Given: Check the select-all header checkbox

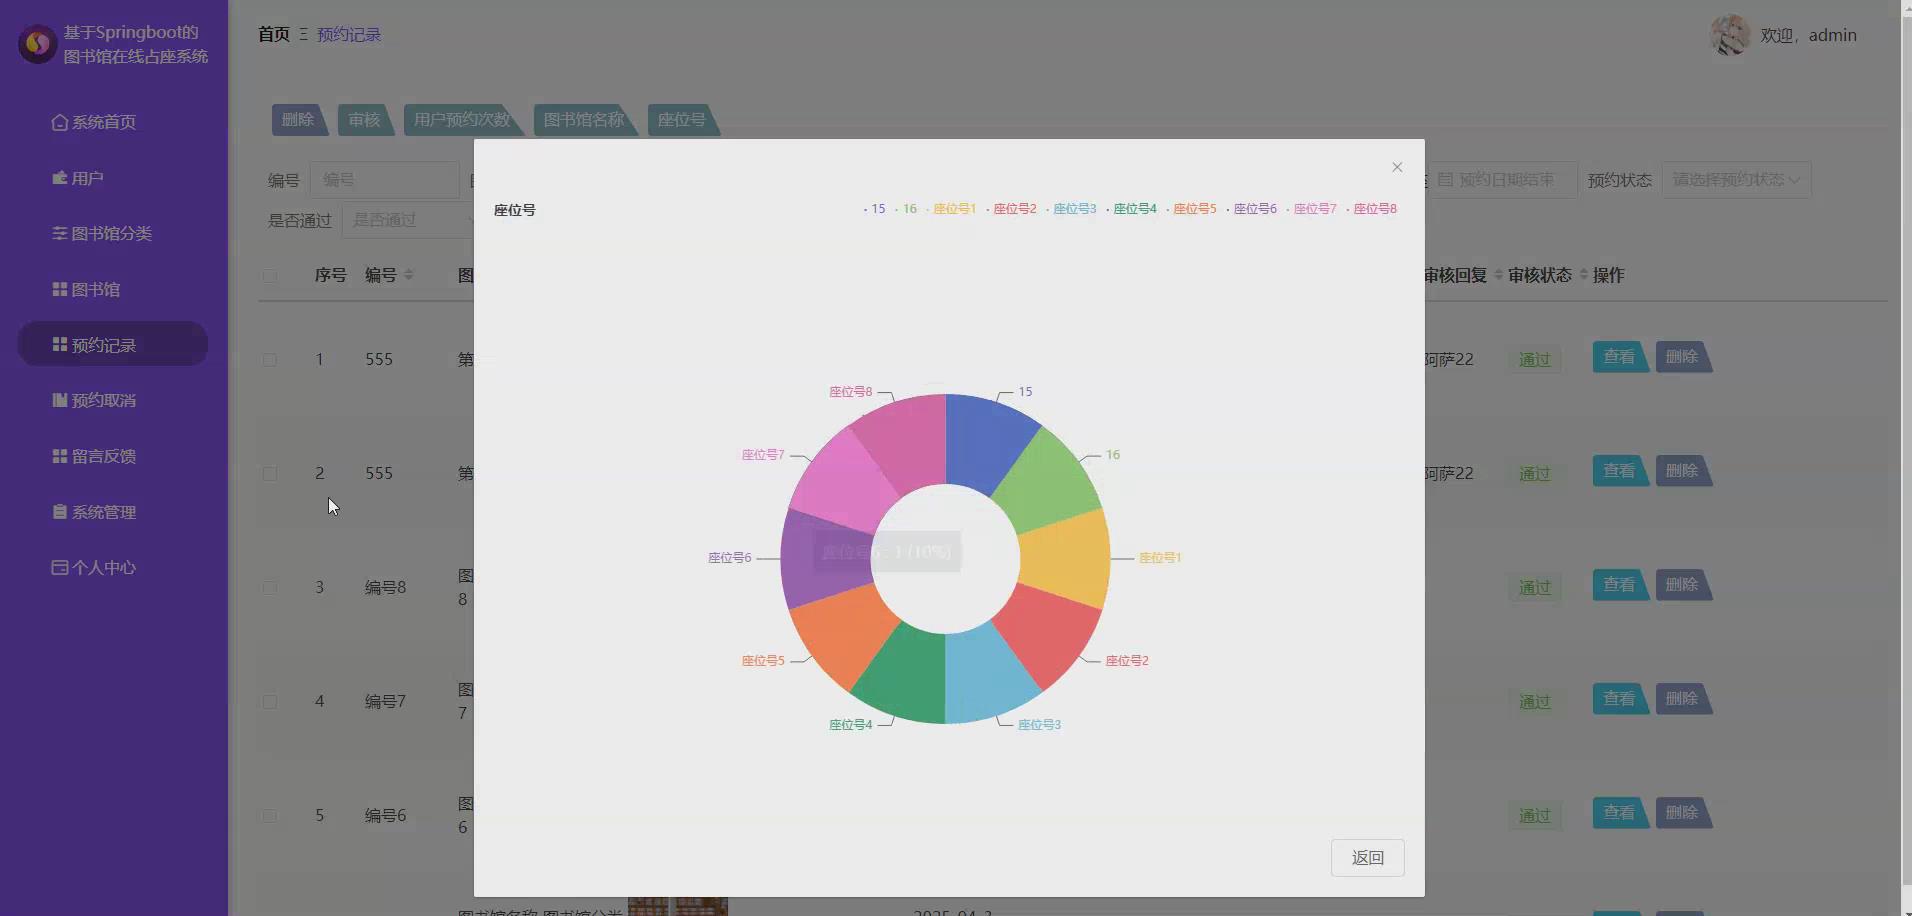Looking at the screenshot, I should pyautogui.click(x=270, y=275).
